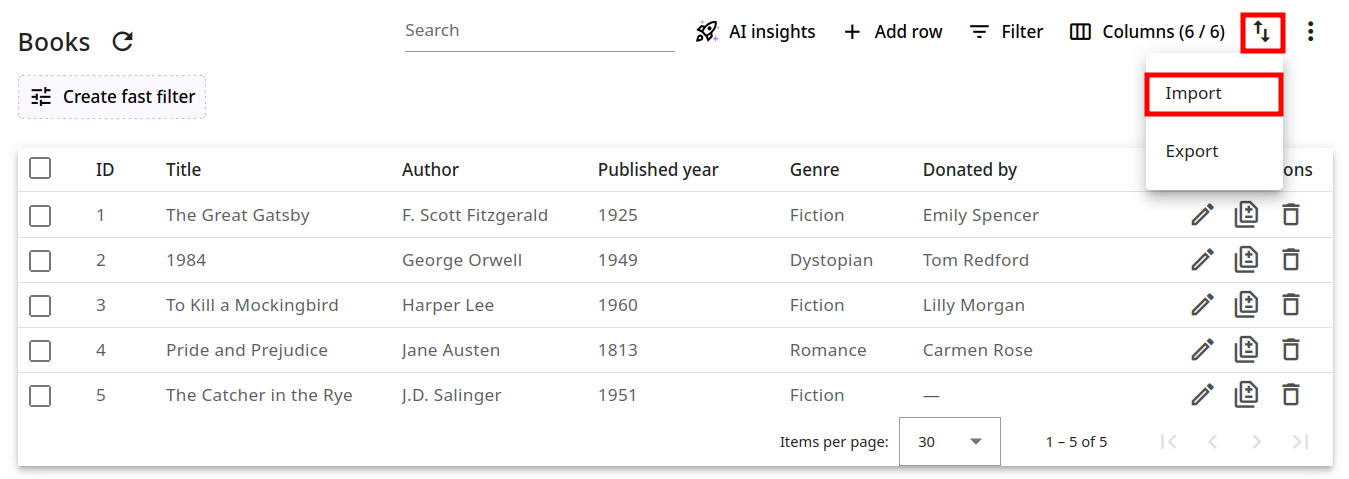Choose Import from the dropdown menu
The image size is (1349, 479).
[x=1213, y=94]
